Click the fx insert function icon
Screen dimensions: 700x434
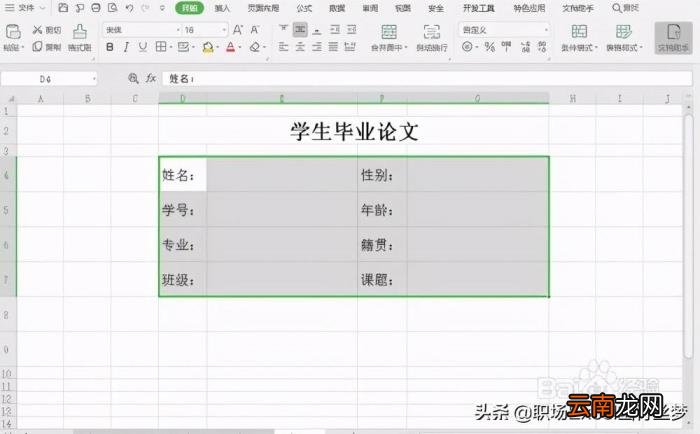(x=151, y=79)
